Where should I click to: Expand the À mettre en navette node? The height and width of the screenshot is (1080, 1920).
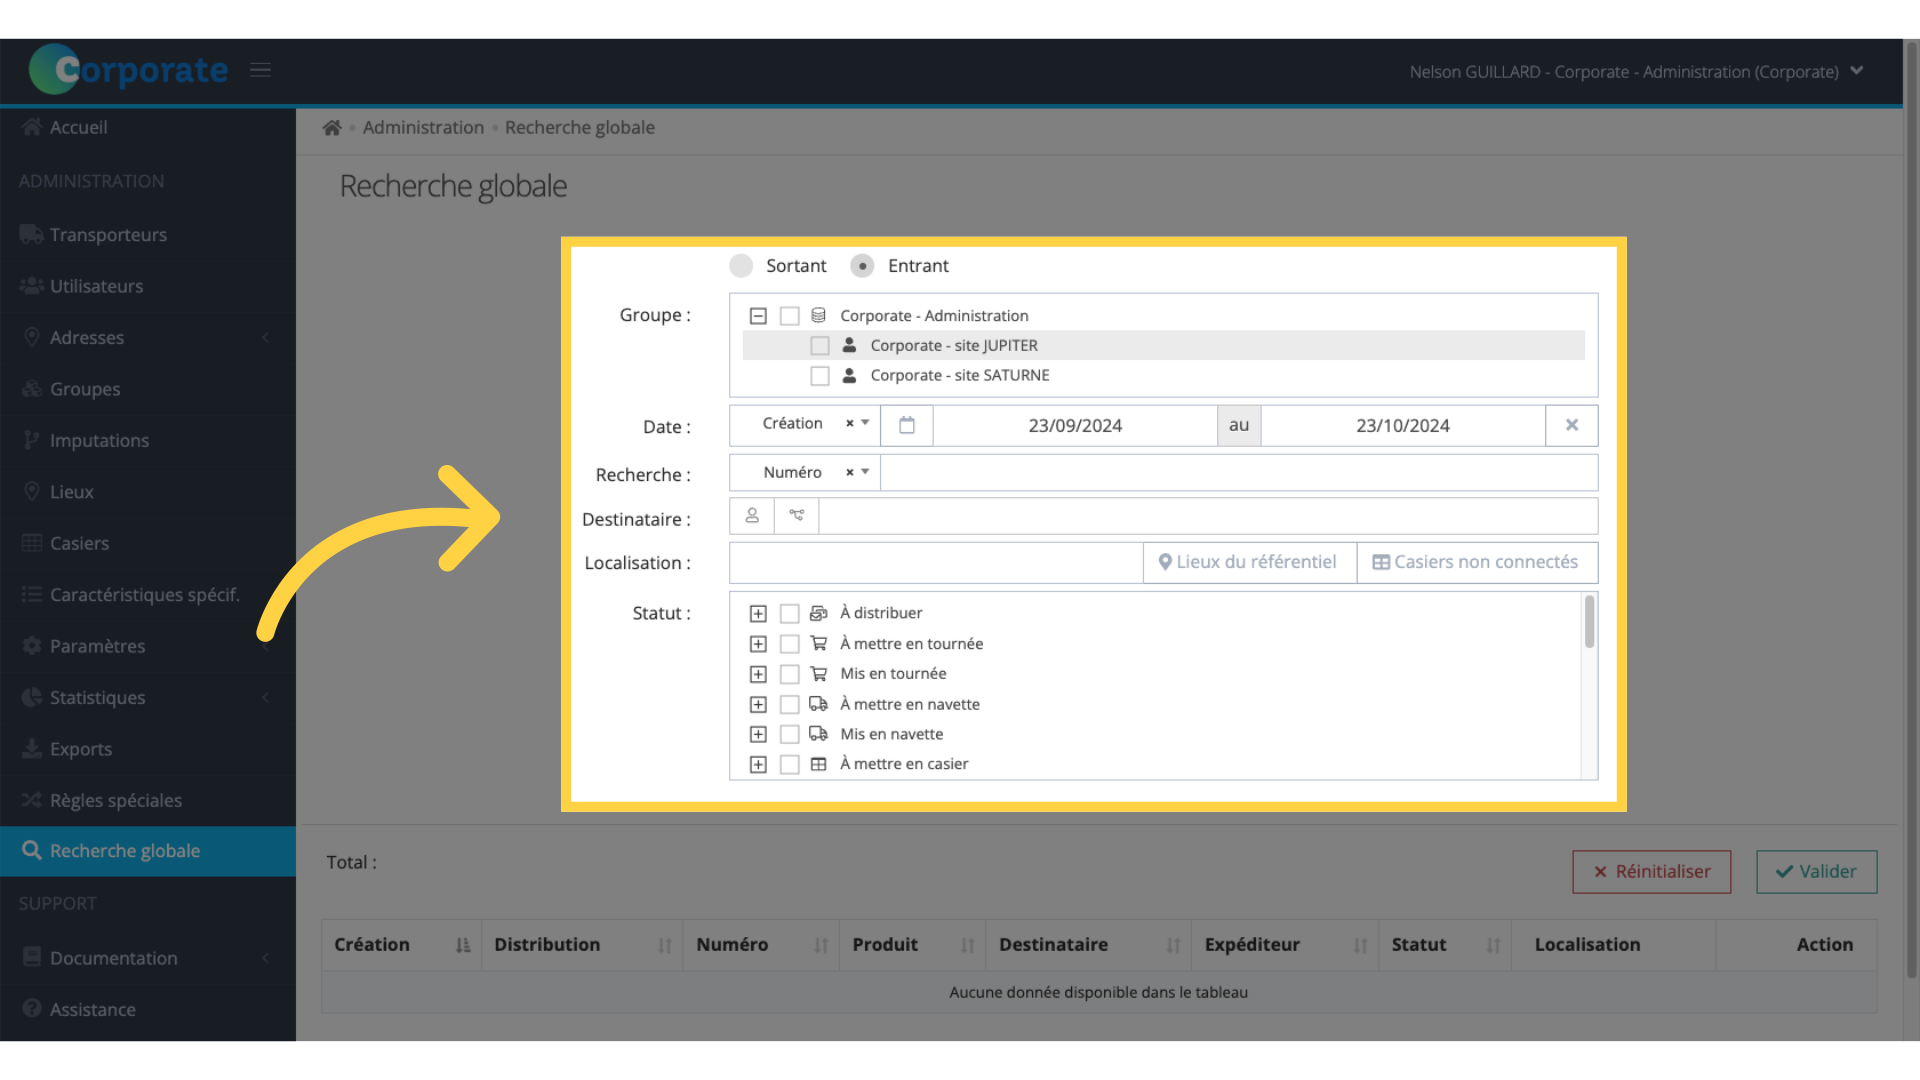click(x=758, y=705)
